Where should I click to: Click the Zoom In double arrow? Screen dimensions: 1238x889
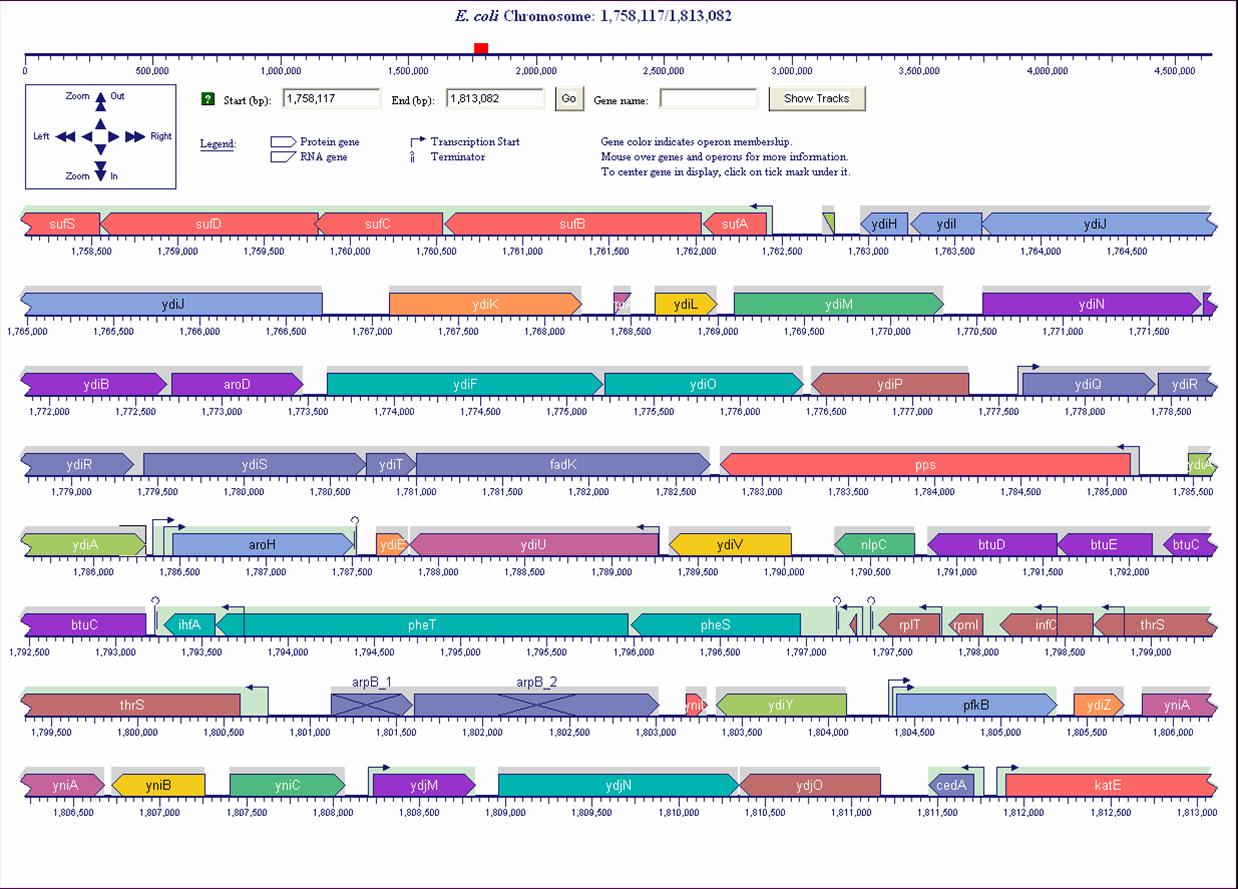[x=100, y=172]
